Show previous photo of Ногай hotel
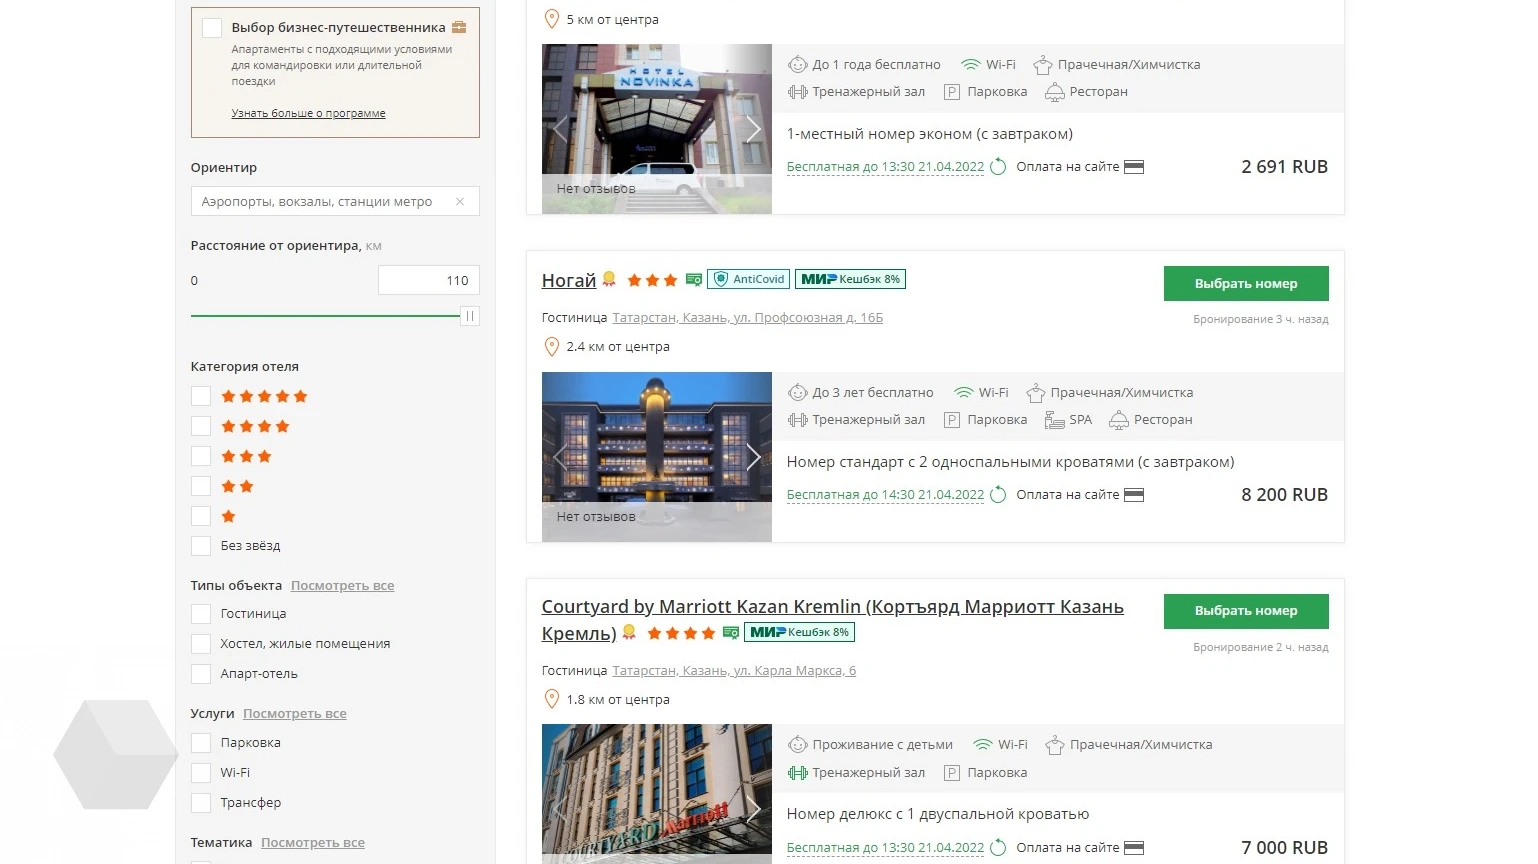This screenshot has width=1538, height=864. (560, 457)
